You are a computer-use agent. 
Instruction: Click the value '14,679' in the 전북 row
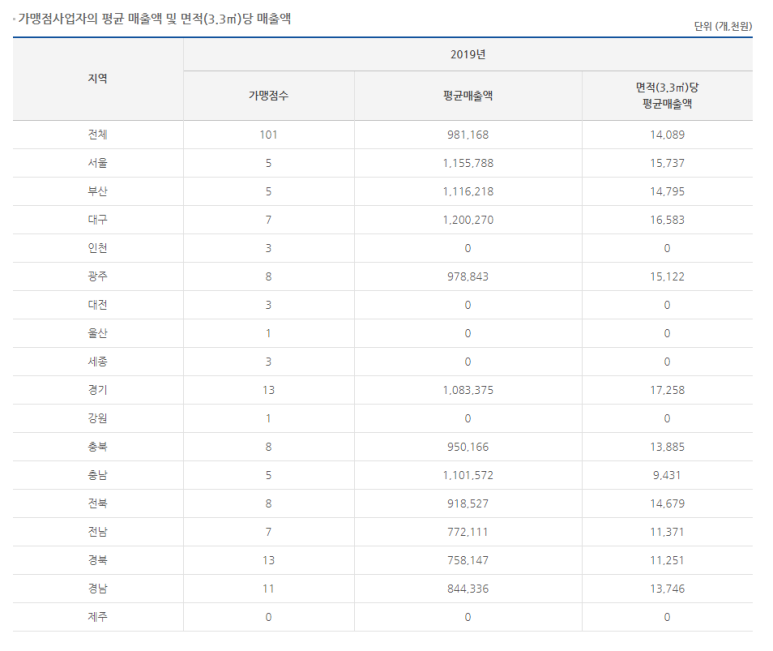coord(667,504)
